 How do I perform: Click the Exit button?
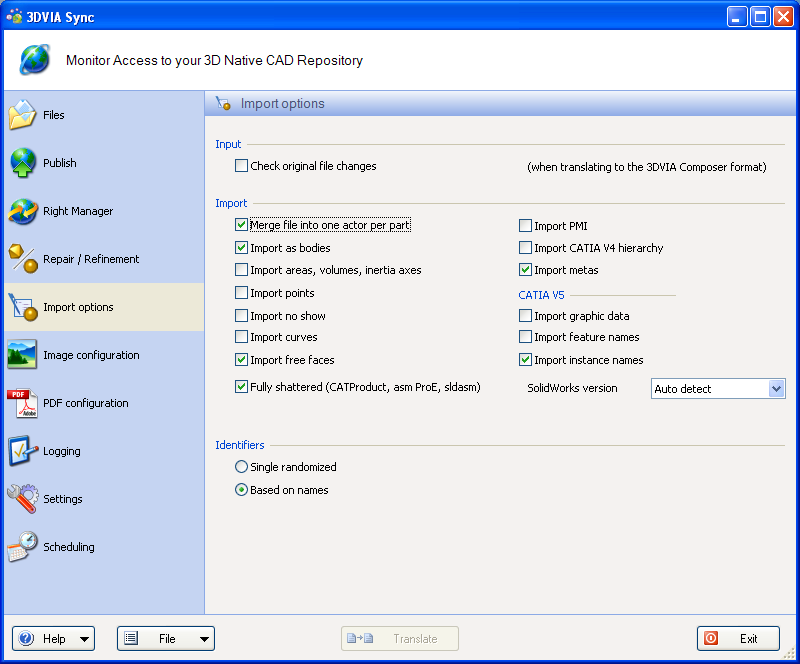(x=738, y=638)
